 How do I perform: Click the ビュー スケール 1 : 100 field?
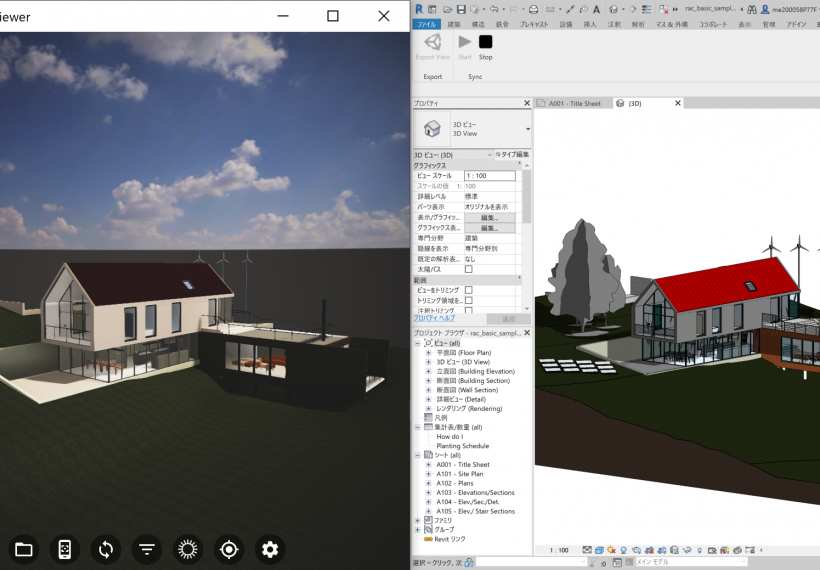click(x=489, y=176)
